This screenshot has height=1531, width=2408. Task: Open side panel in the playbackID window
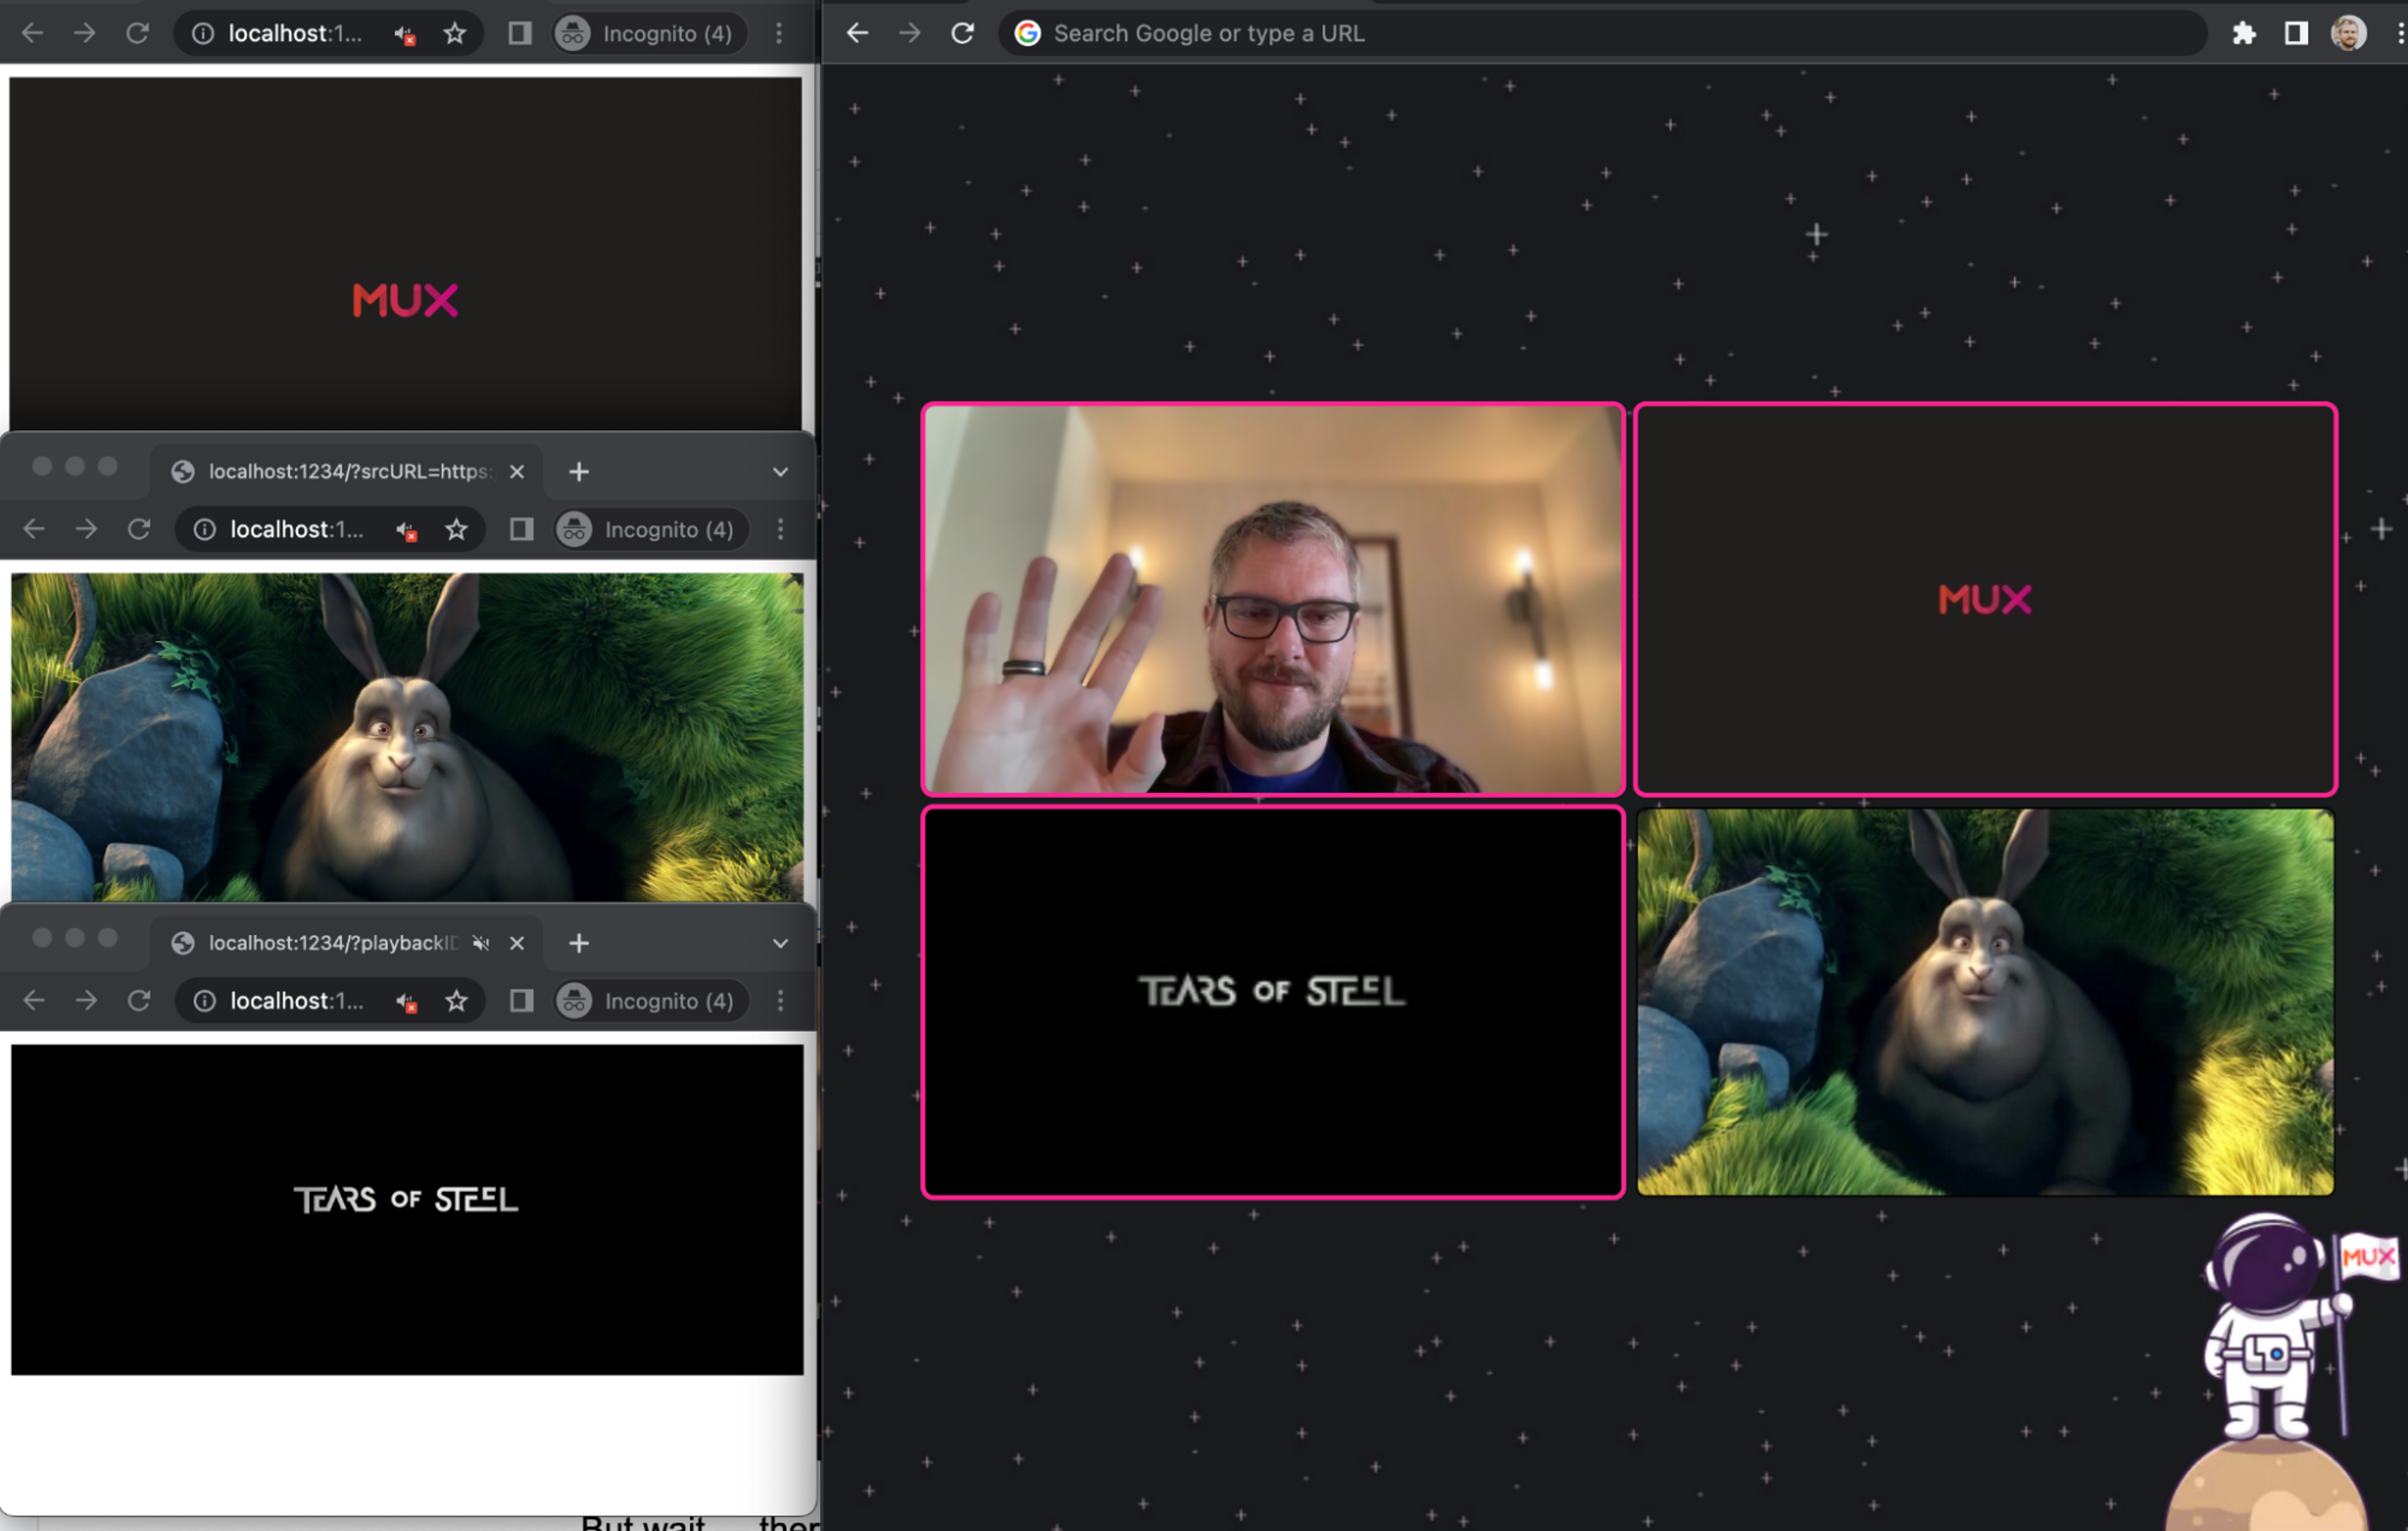tap(521, 1001)
